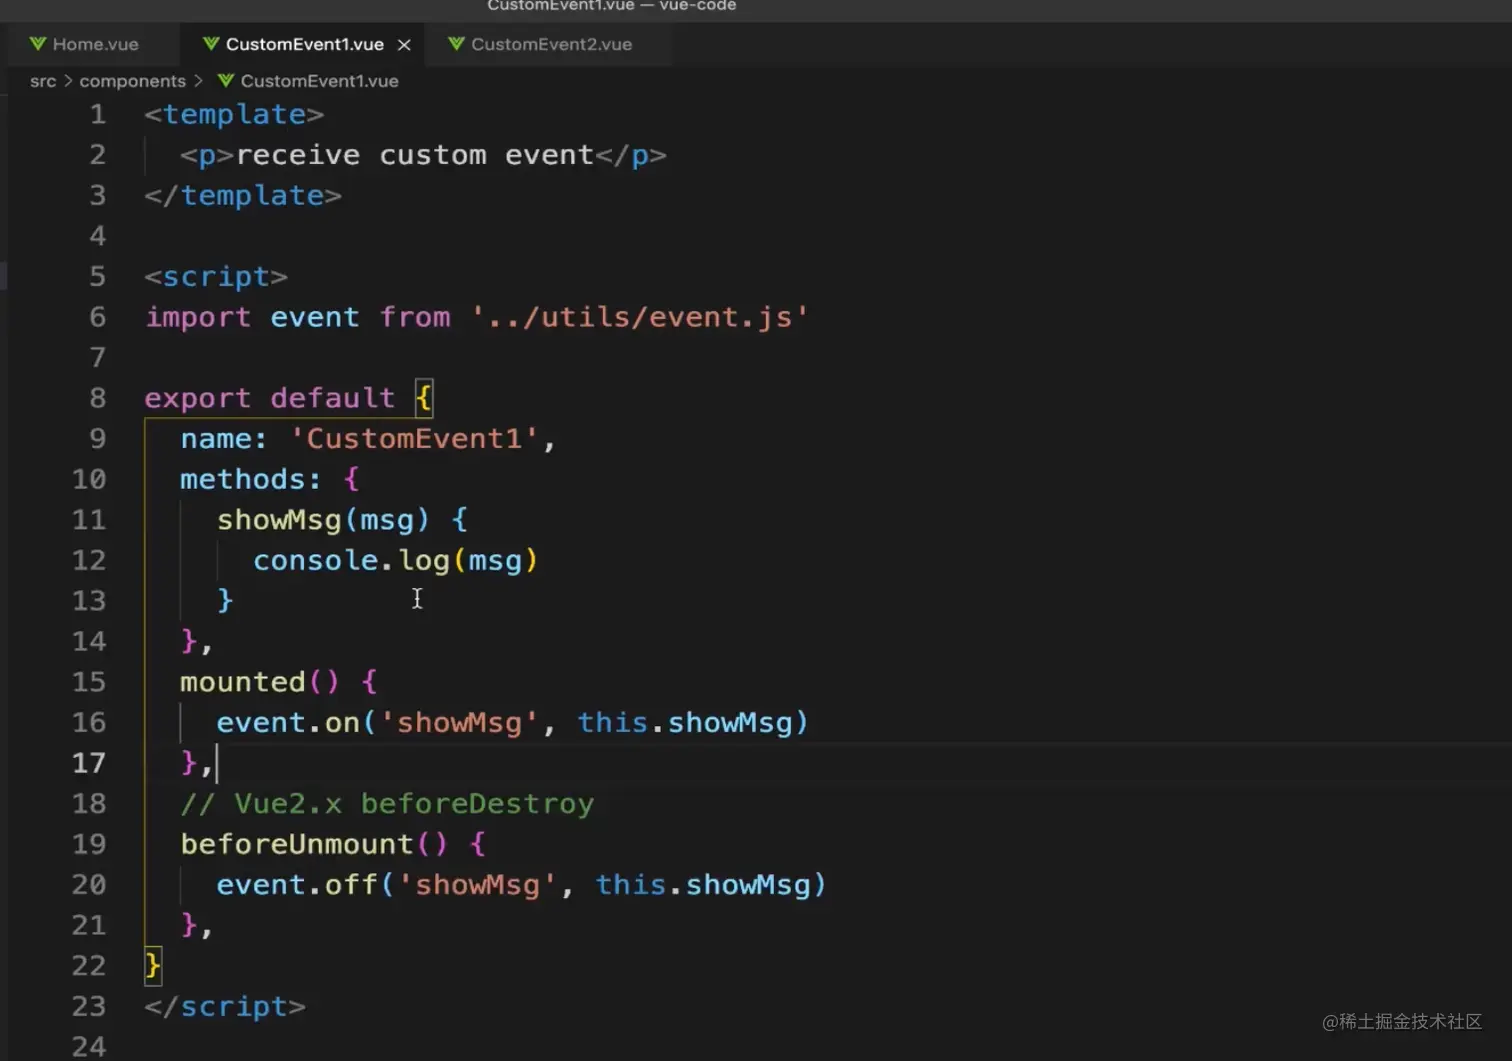Select line number 17 in the gutter
This screenshot has width=1512, height=1061.
pyautogui.click(x=89, y=763)
